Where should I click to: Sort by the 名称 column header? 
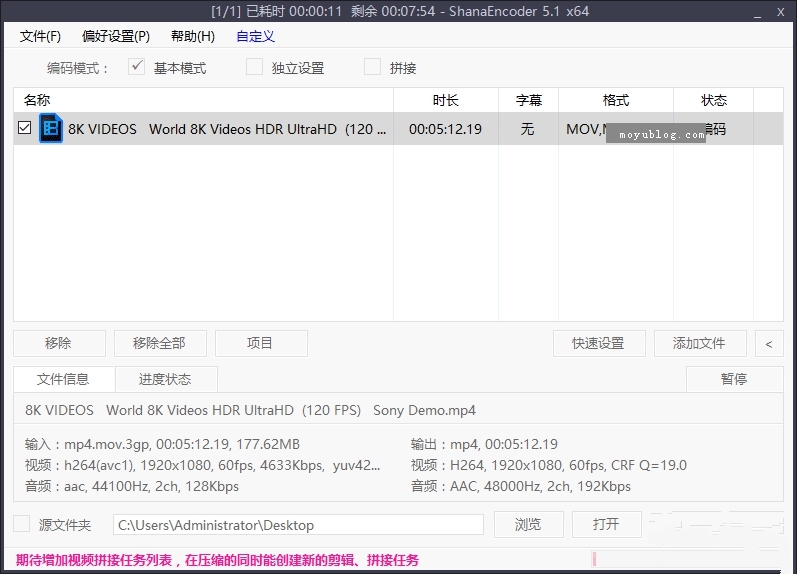(x=203, y=100)
